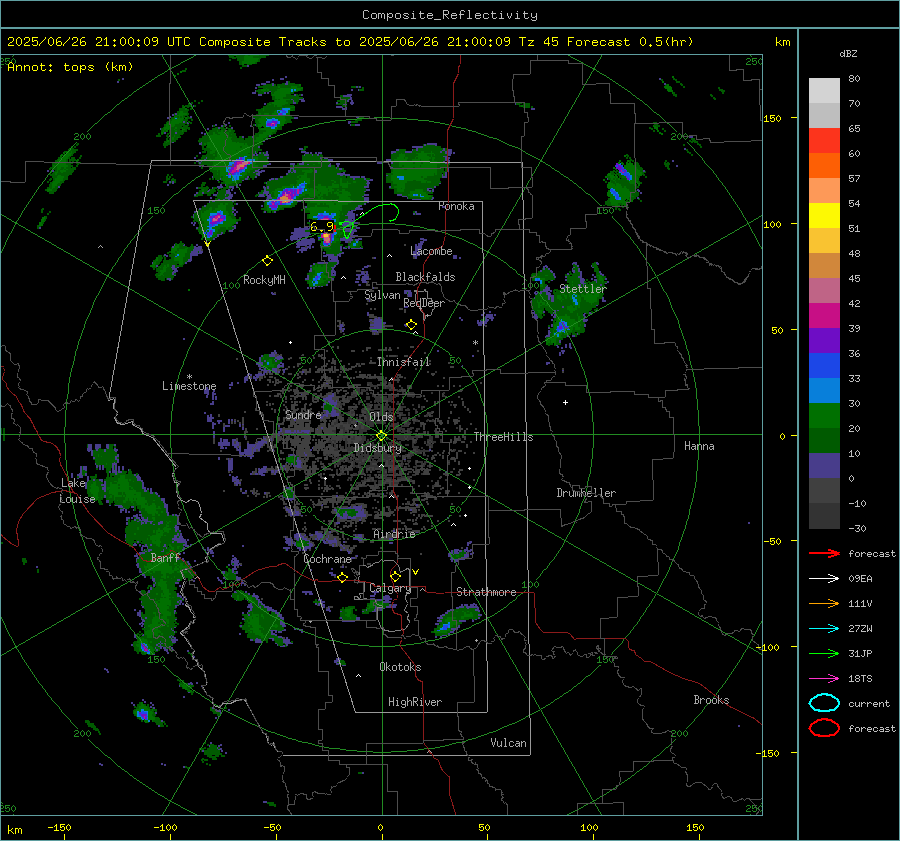Click the purple swatch between 39 and 36

(824, 341)
